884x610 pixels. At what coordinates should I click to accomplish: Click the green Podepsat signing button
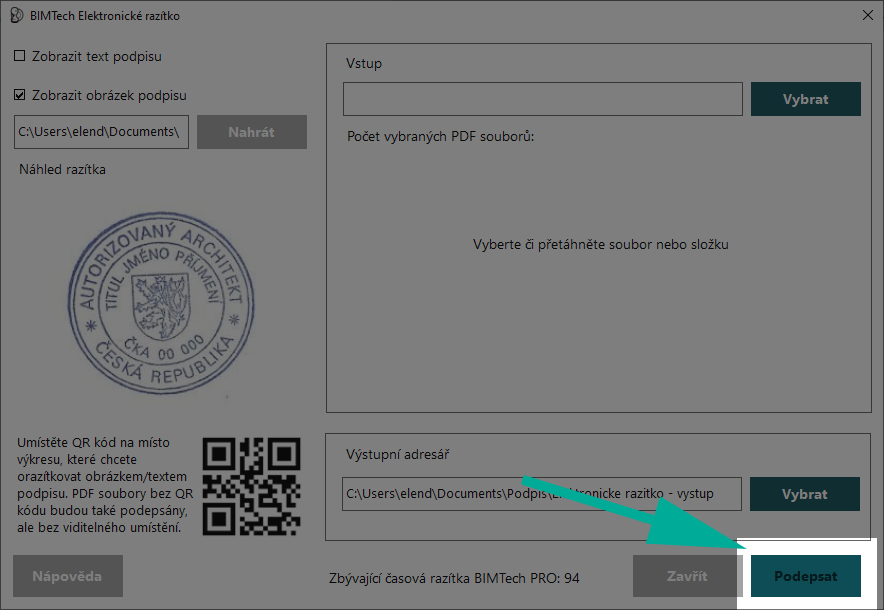pyautogui.click(x=806, y=576)
